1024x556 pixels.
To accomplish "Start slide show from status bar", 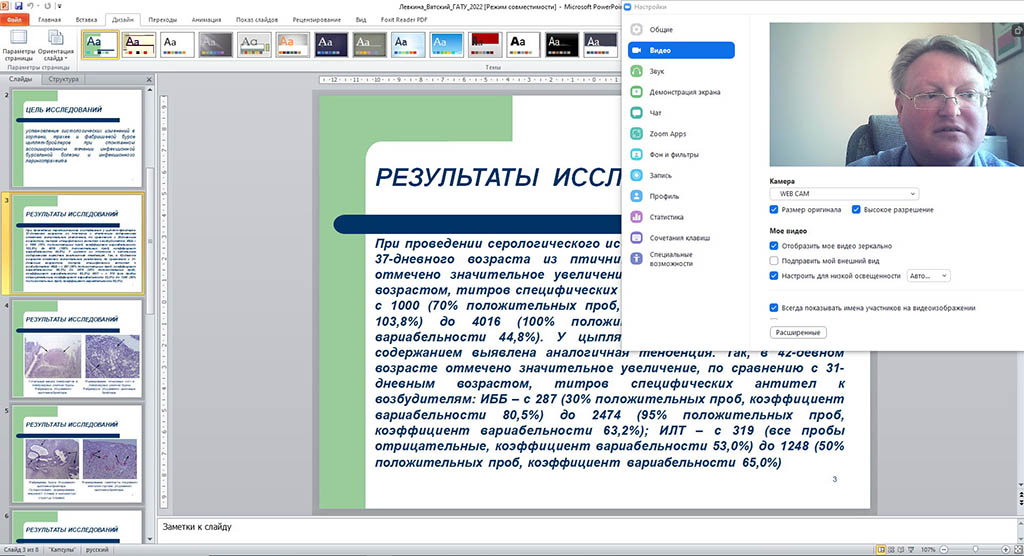I will coord(911,549).
